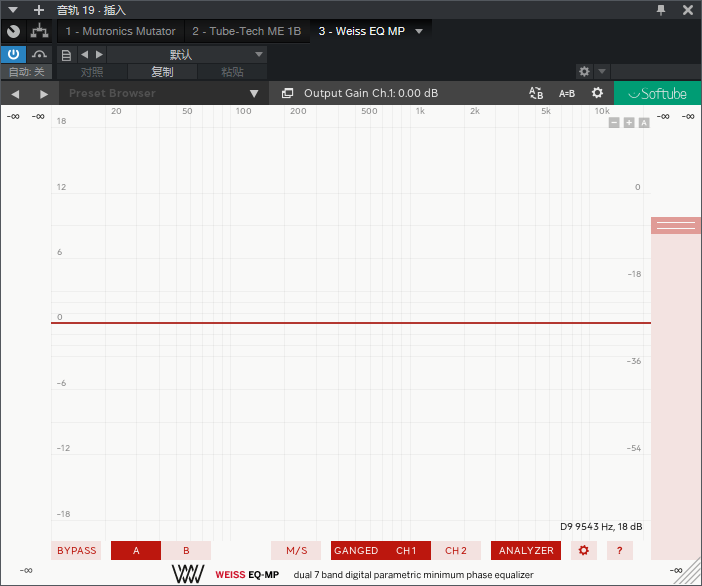This screenshot has width=702, height=586.
Task: Click the detach window icon
Action: (x=287, y=93)
